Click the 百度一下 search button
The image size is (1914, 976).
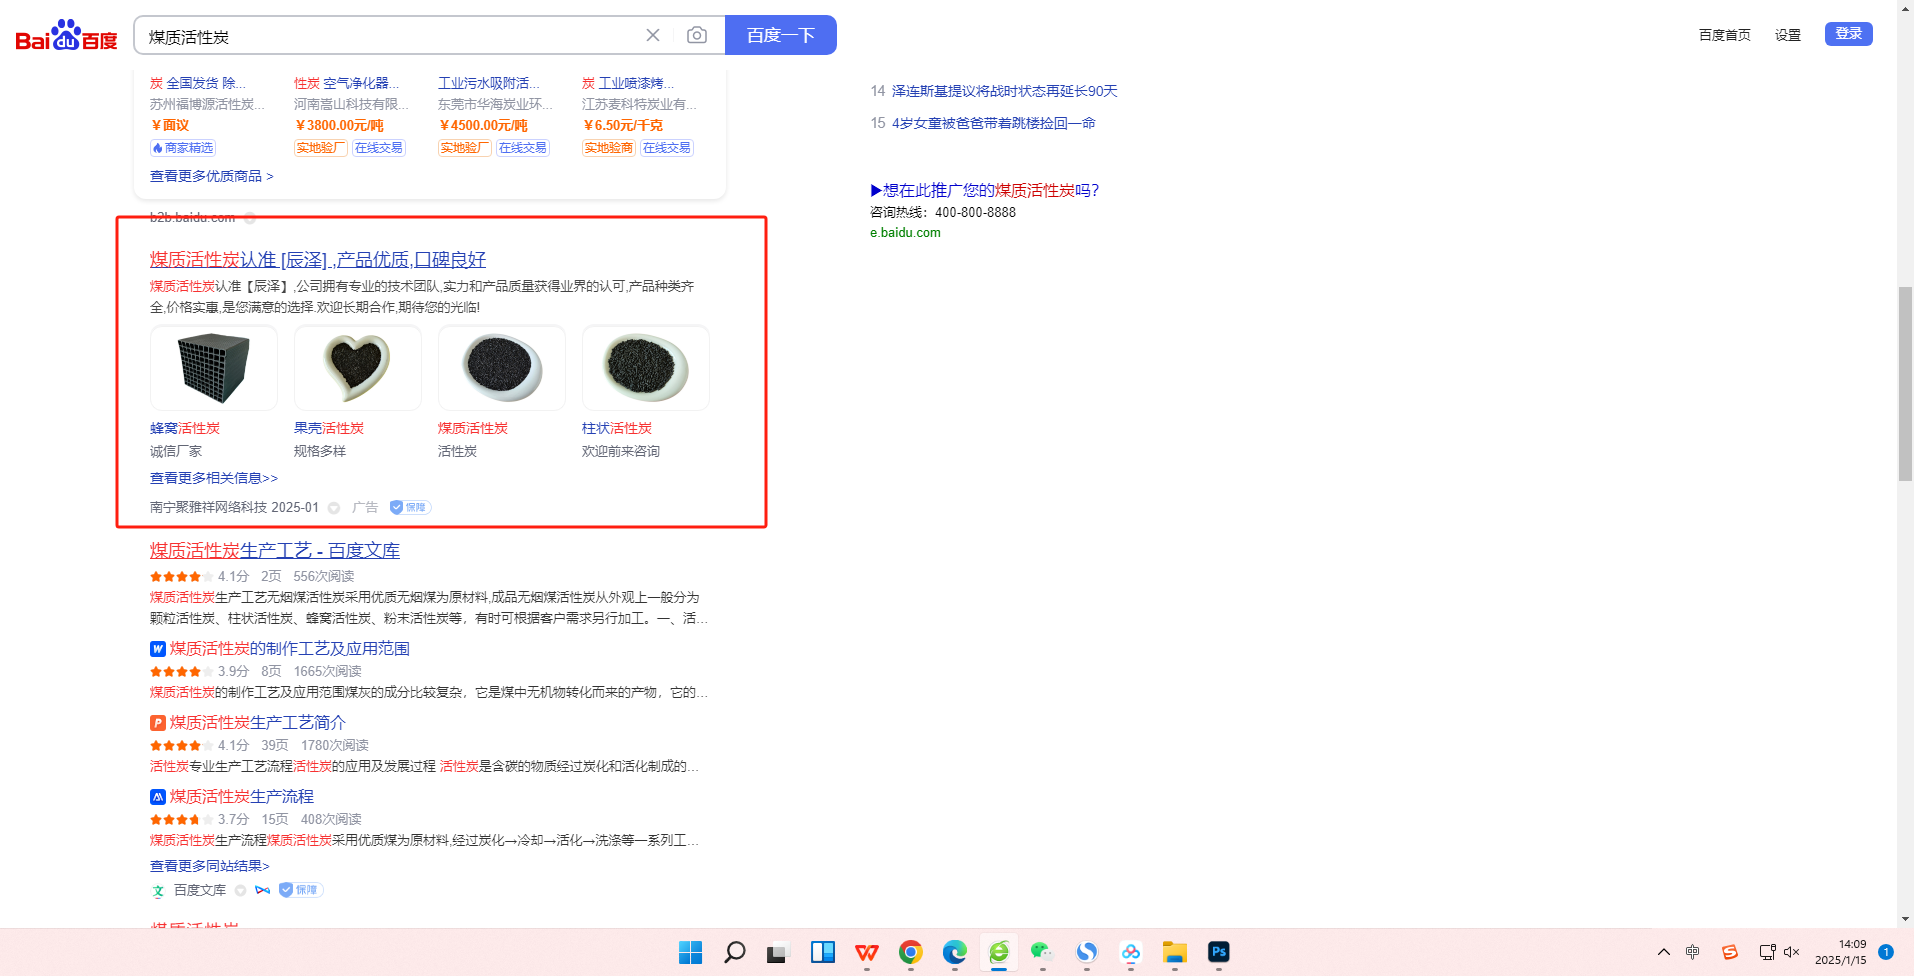pyautogui.click(x=781, y=35)
